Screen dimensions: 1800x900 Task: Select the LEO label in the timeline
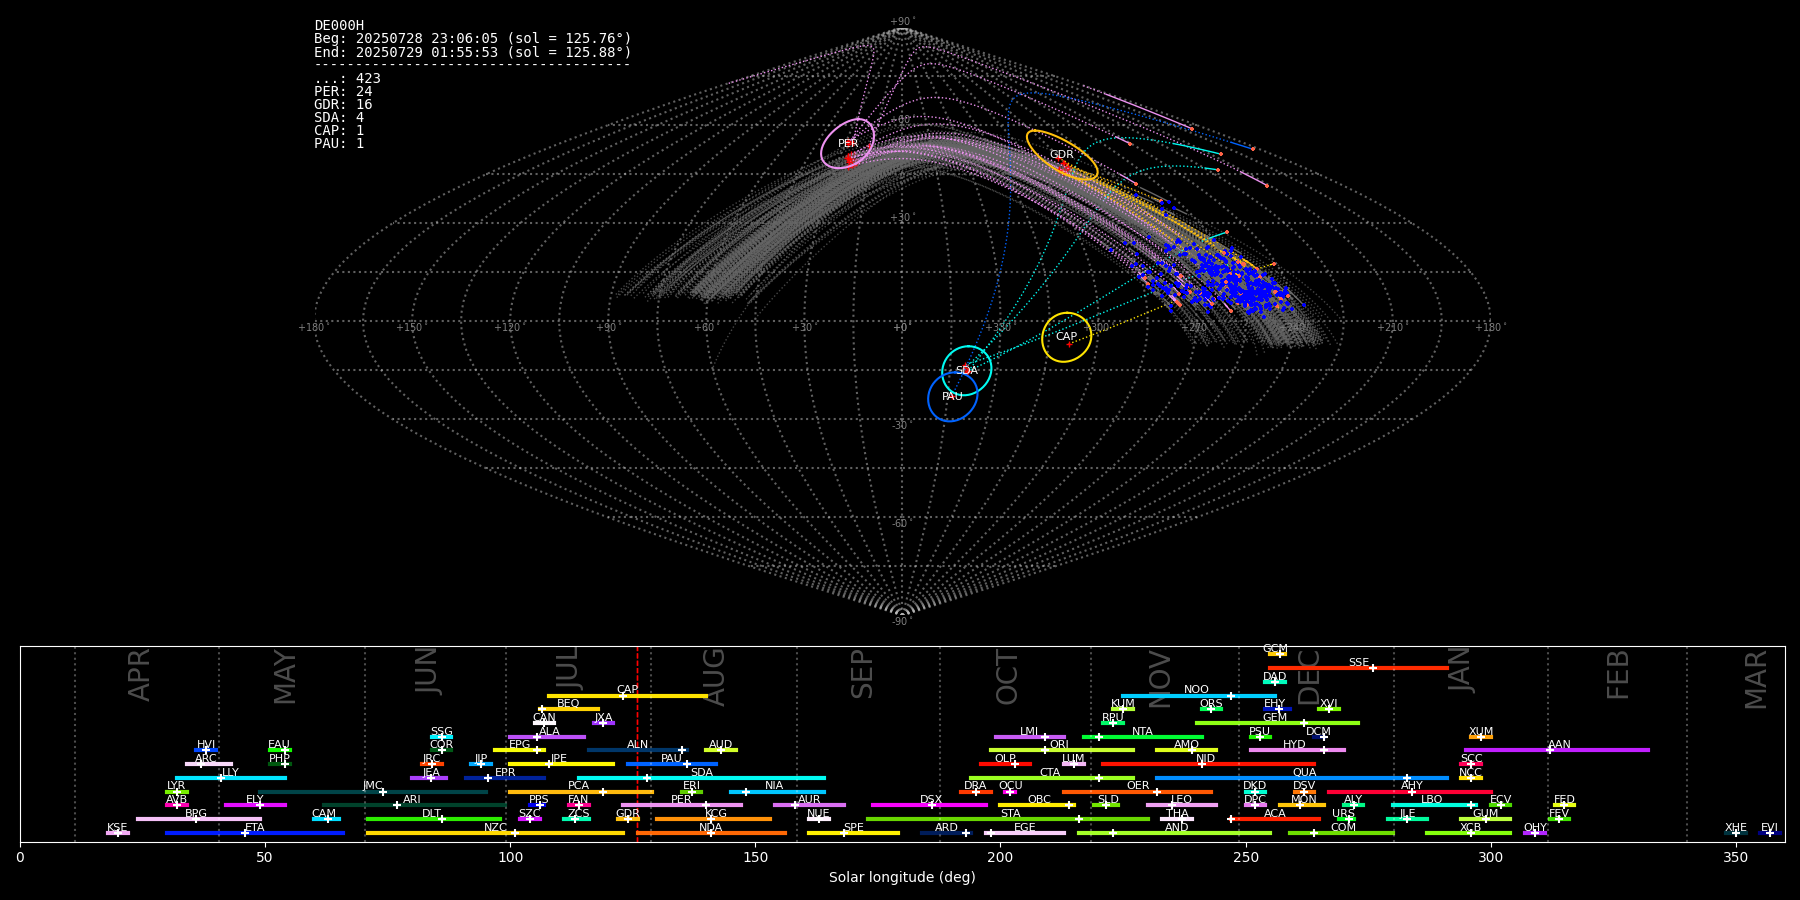coord(1181,800)
